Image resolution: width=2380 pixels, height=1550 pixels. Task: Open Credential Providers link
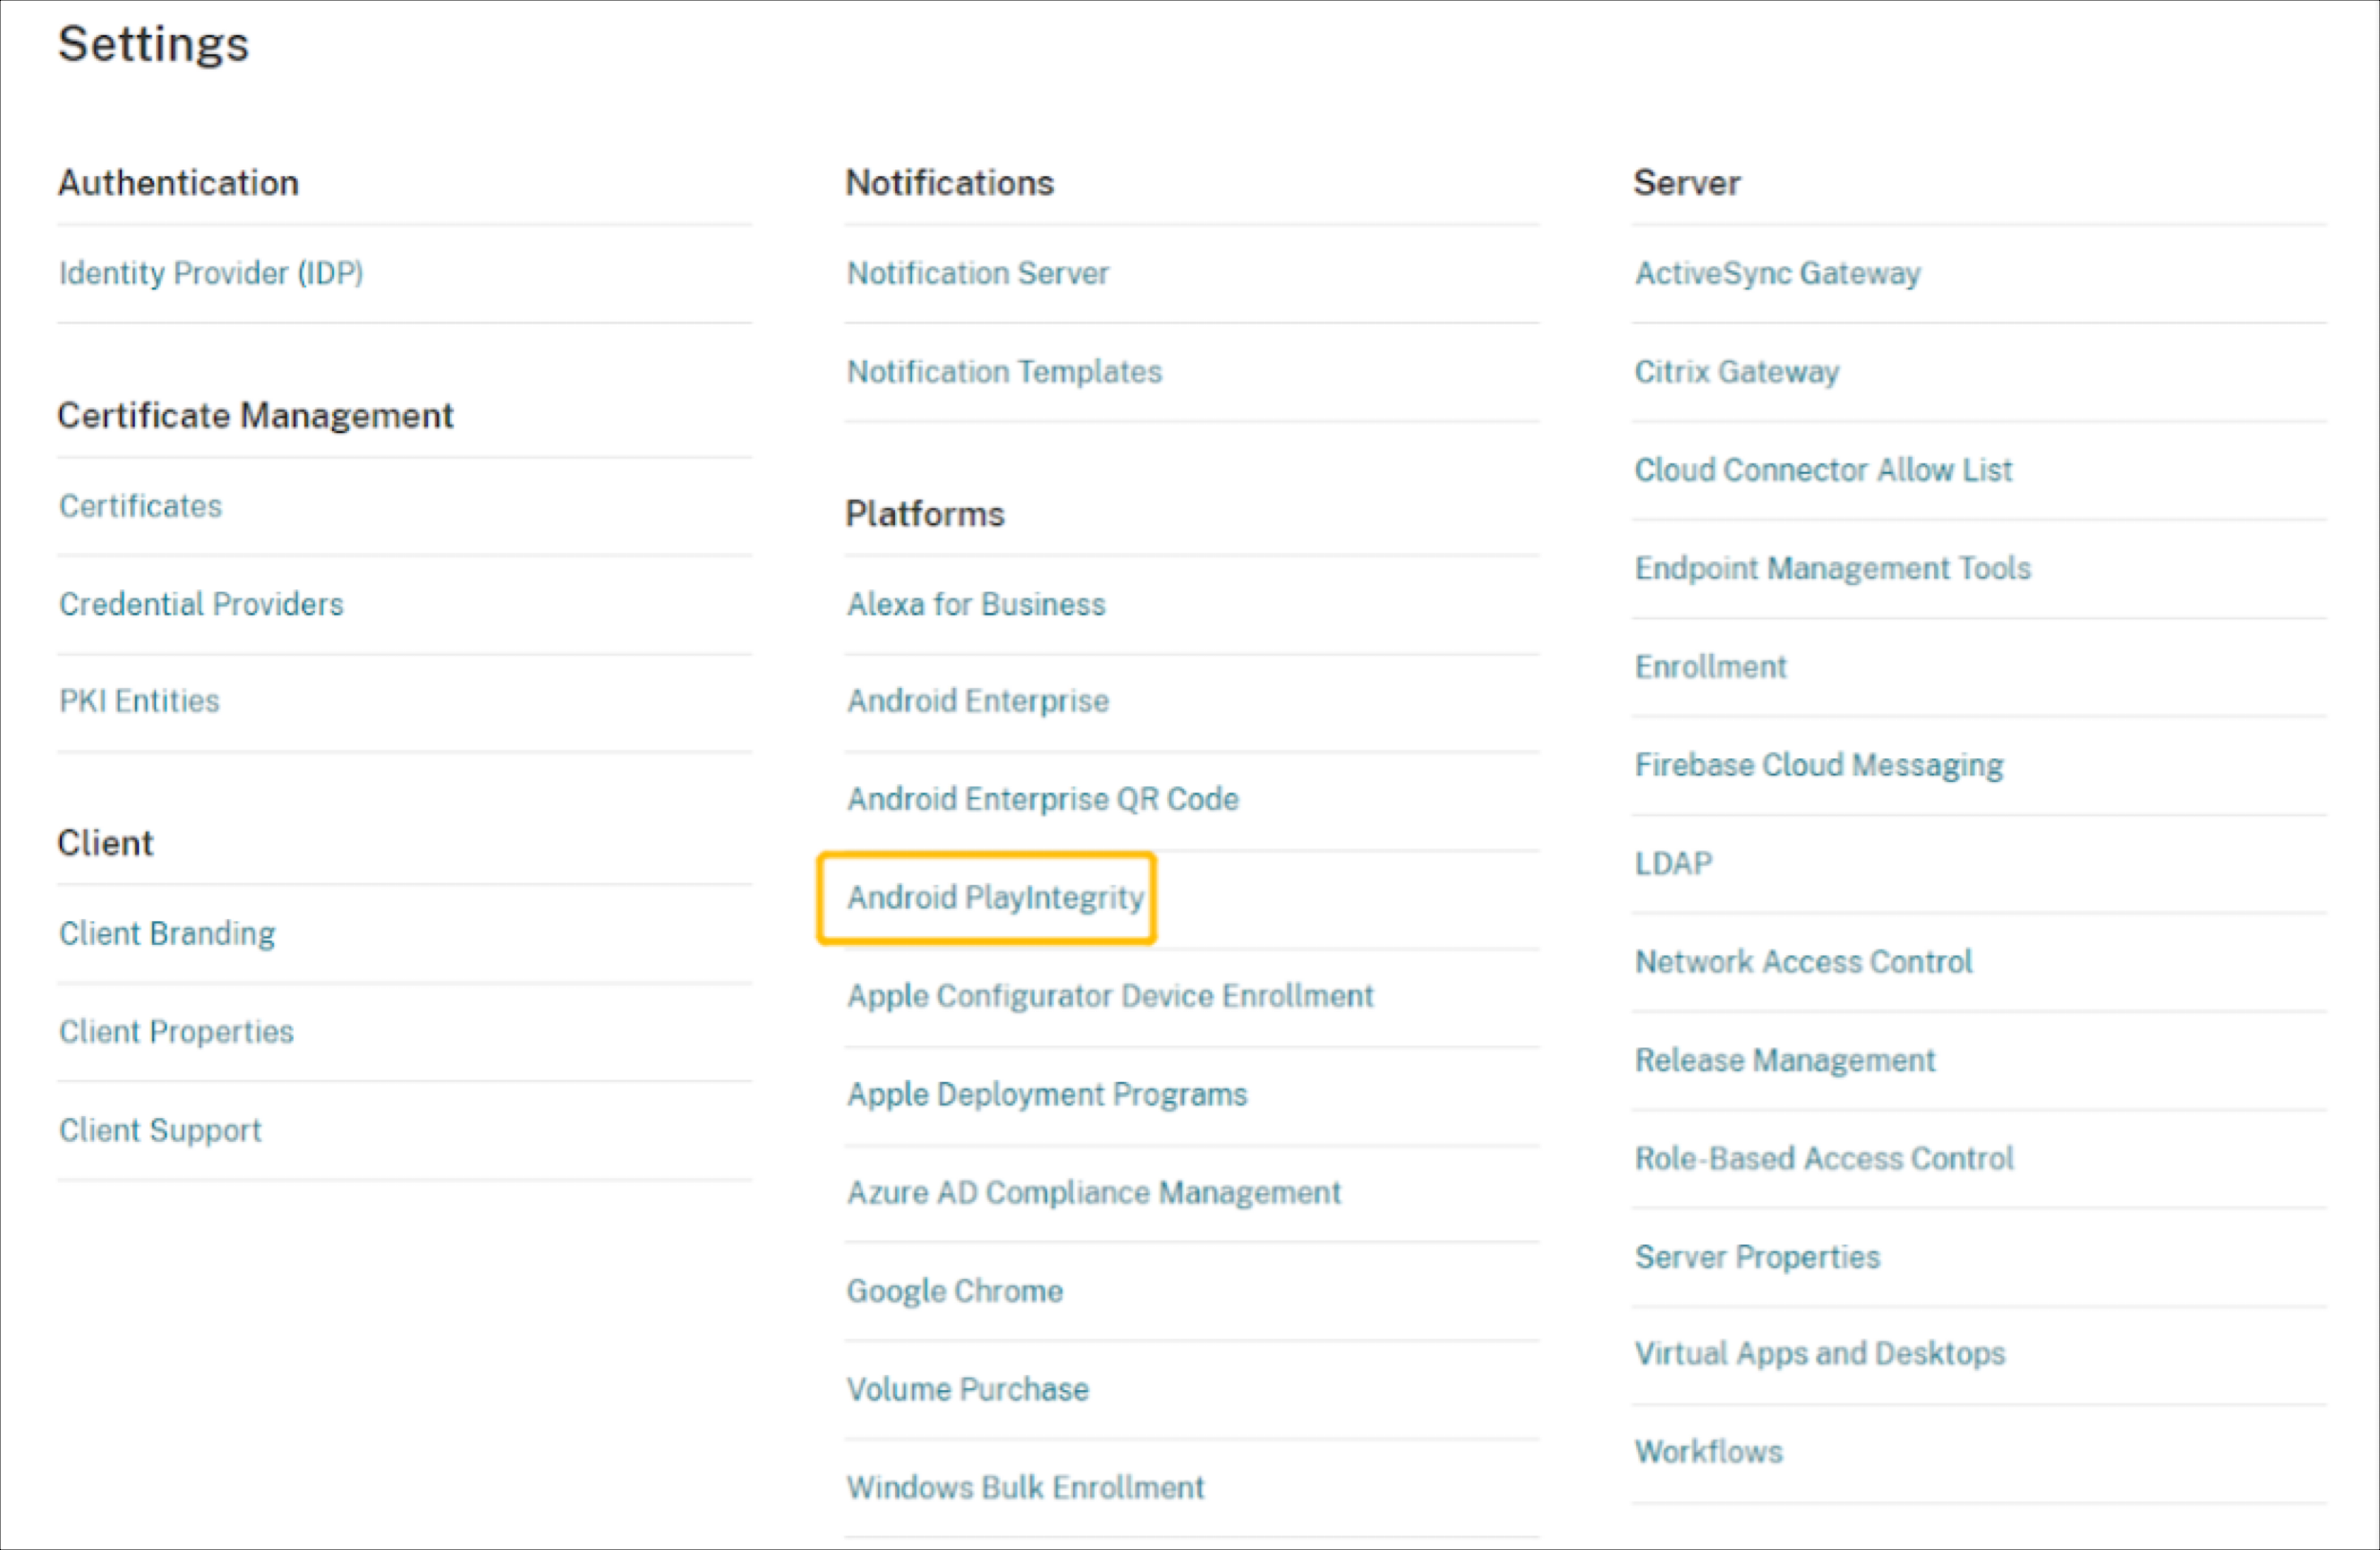(x=201, y=604)
